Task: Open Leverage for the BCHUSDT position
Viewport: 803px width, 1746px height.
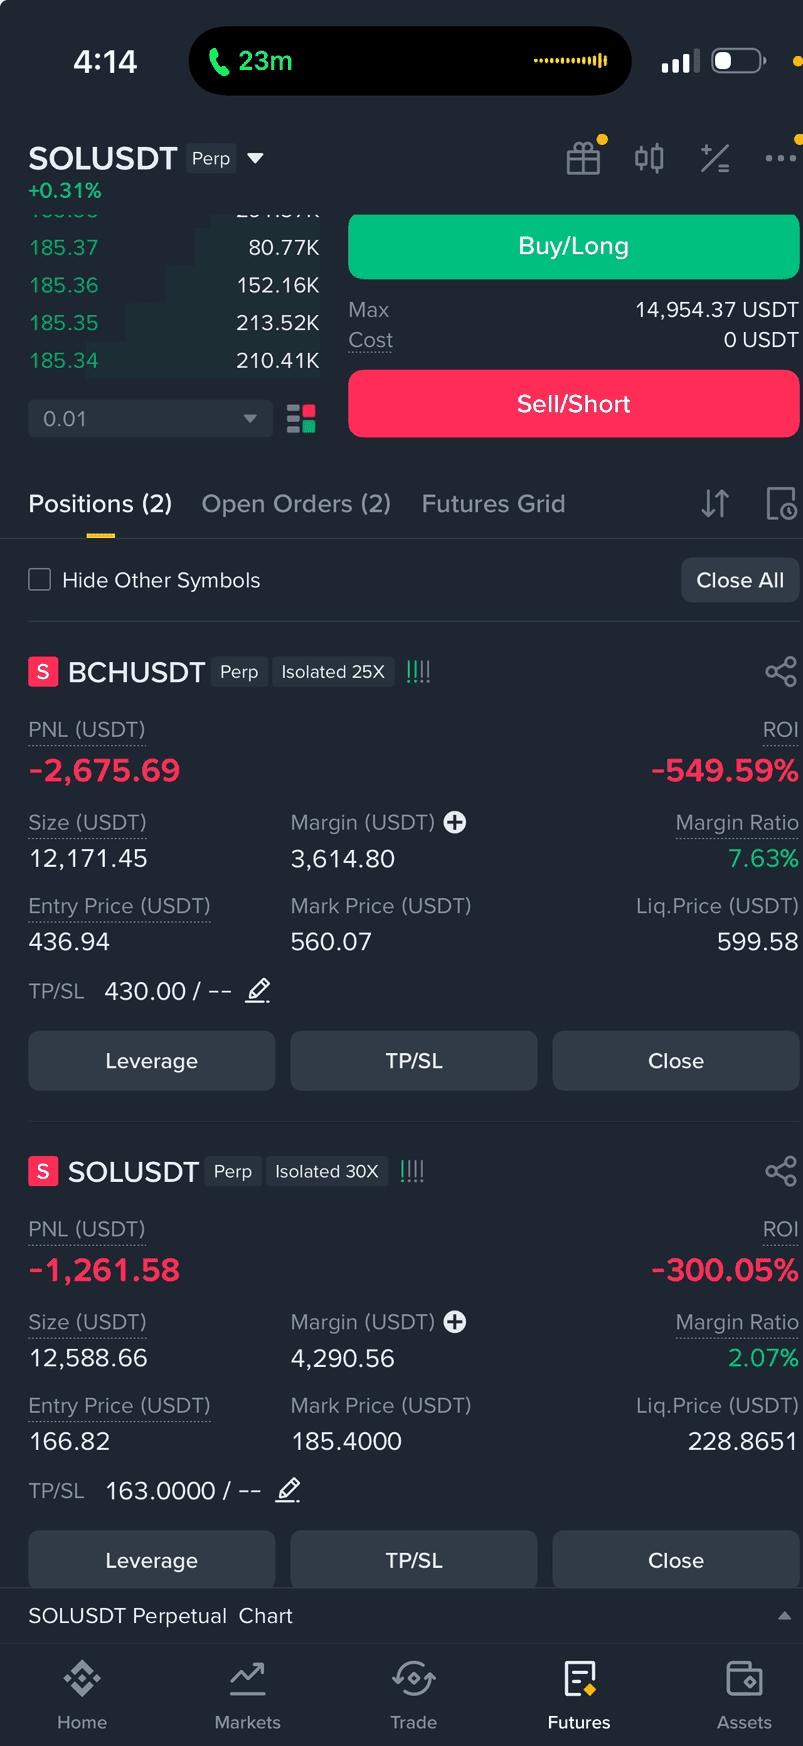Action: [151, 1061]
